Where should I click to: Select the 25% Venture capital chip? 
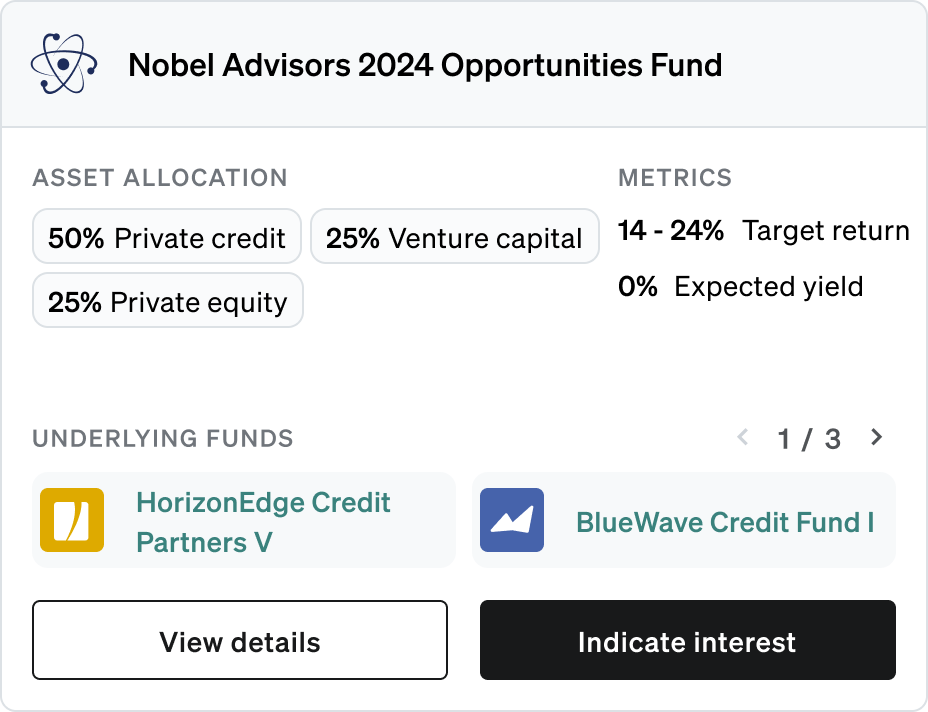point(455,236)
